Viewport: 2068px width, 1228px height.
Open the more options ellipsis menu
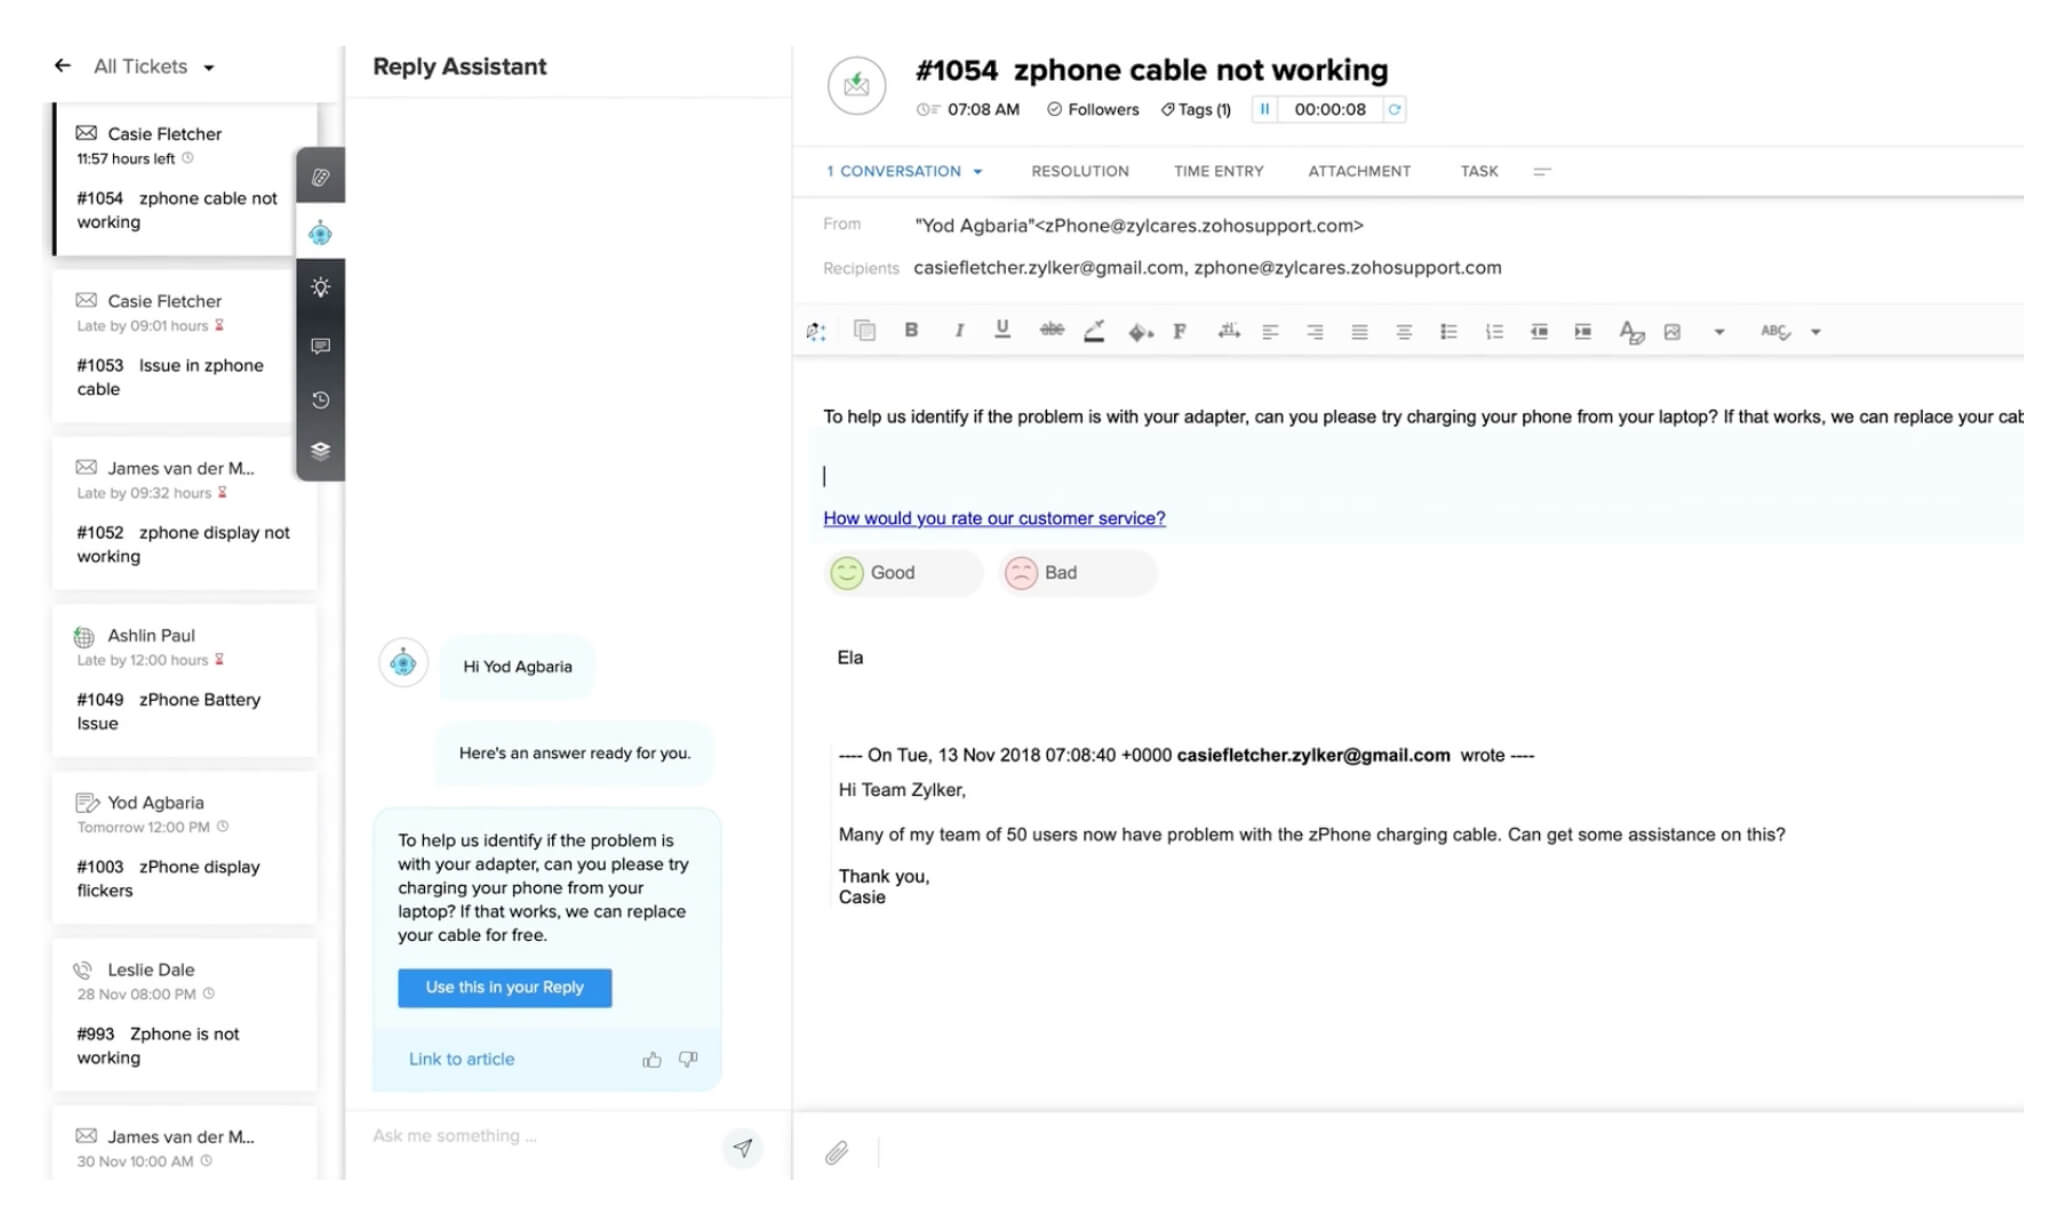click(x=1545, y=171)
